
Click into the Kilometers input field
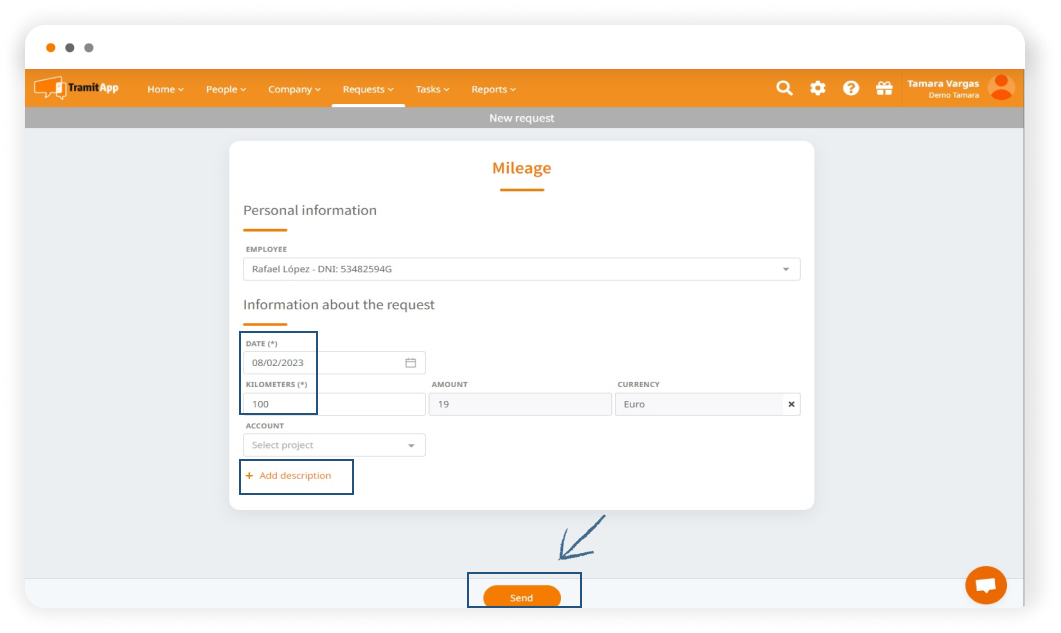334,404
